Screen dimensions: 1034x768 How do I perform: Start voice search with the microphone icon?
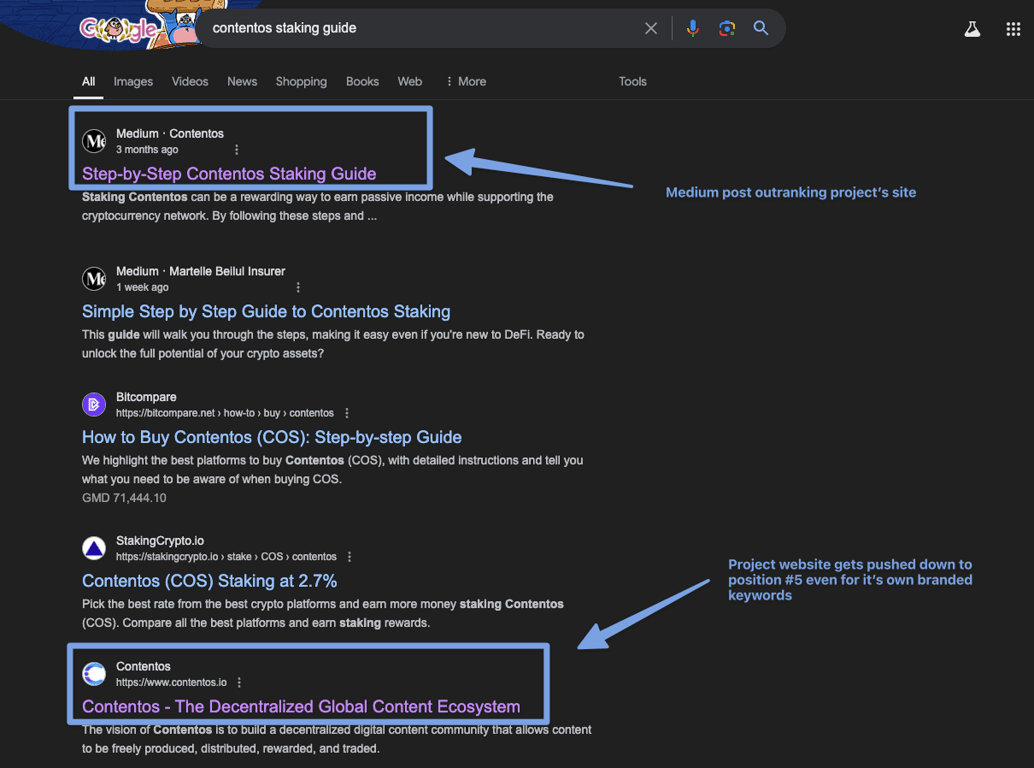pos(692,28)
